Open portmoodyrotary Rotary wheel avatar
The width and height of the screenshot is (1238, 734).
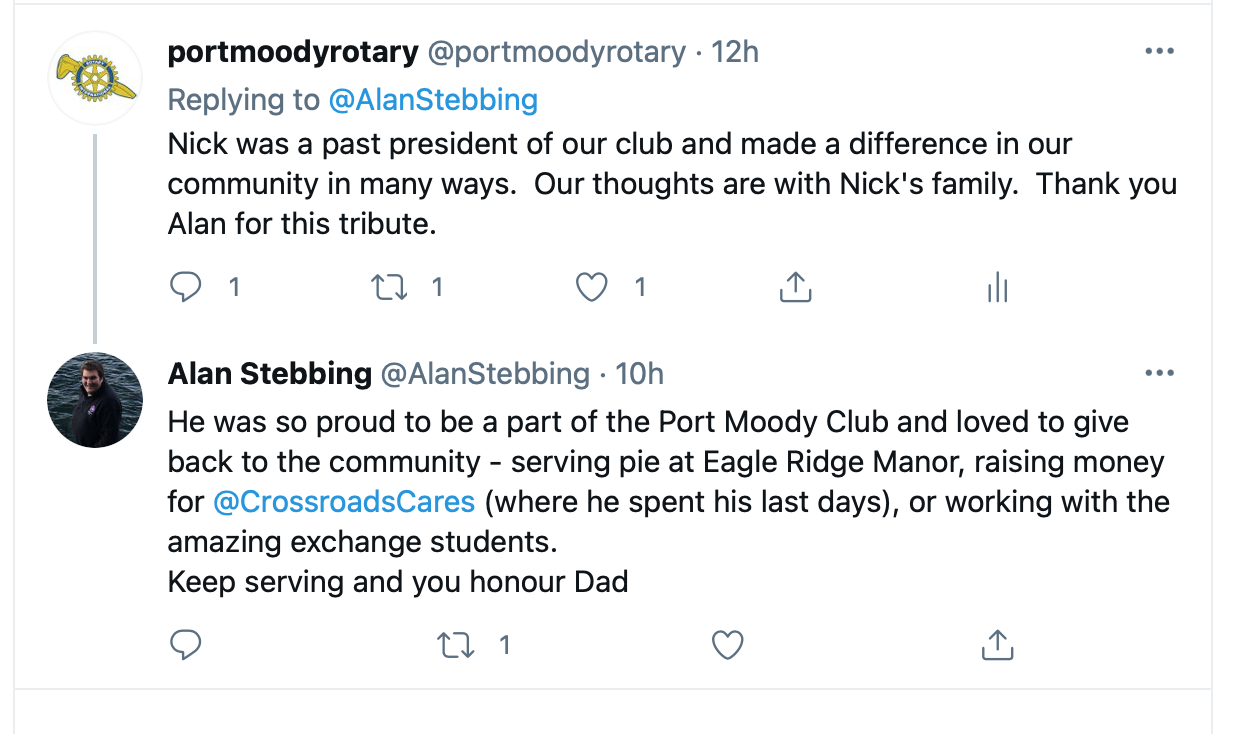[95, 77]
